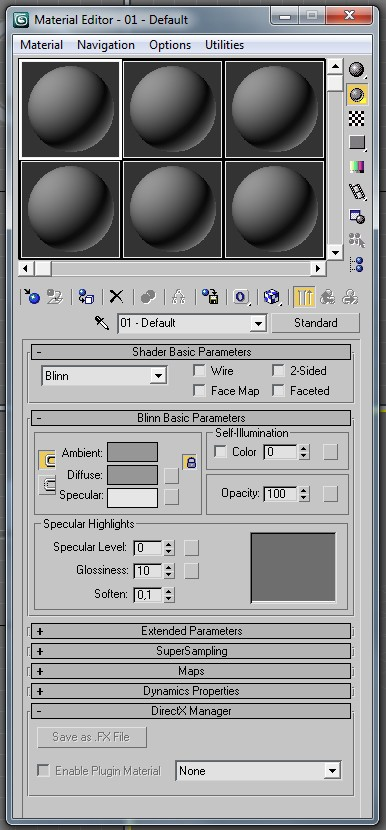Open the None plugin material dropdown
The height and width of the screenshot is (830, 386).
point(333,771)
